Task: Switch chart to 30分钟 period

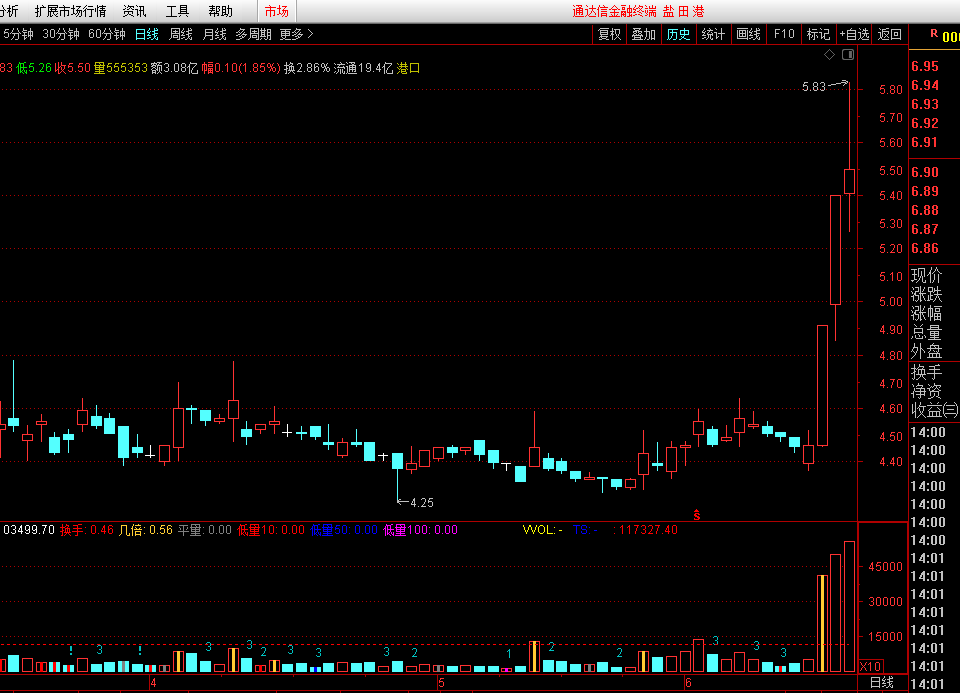Action: tap(61, 34)
